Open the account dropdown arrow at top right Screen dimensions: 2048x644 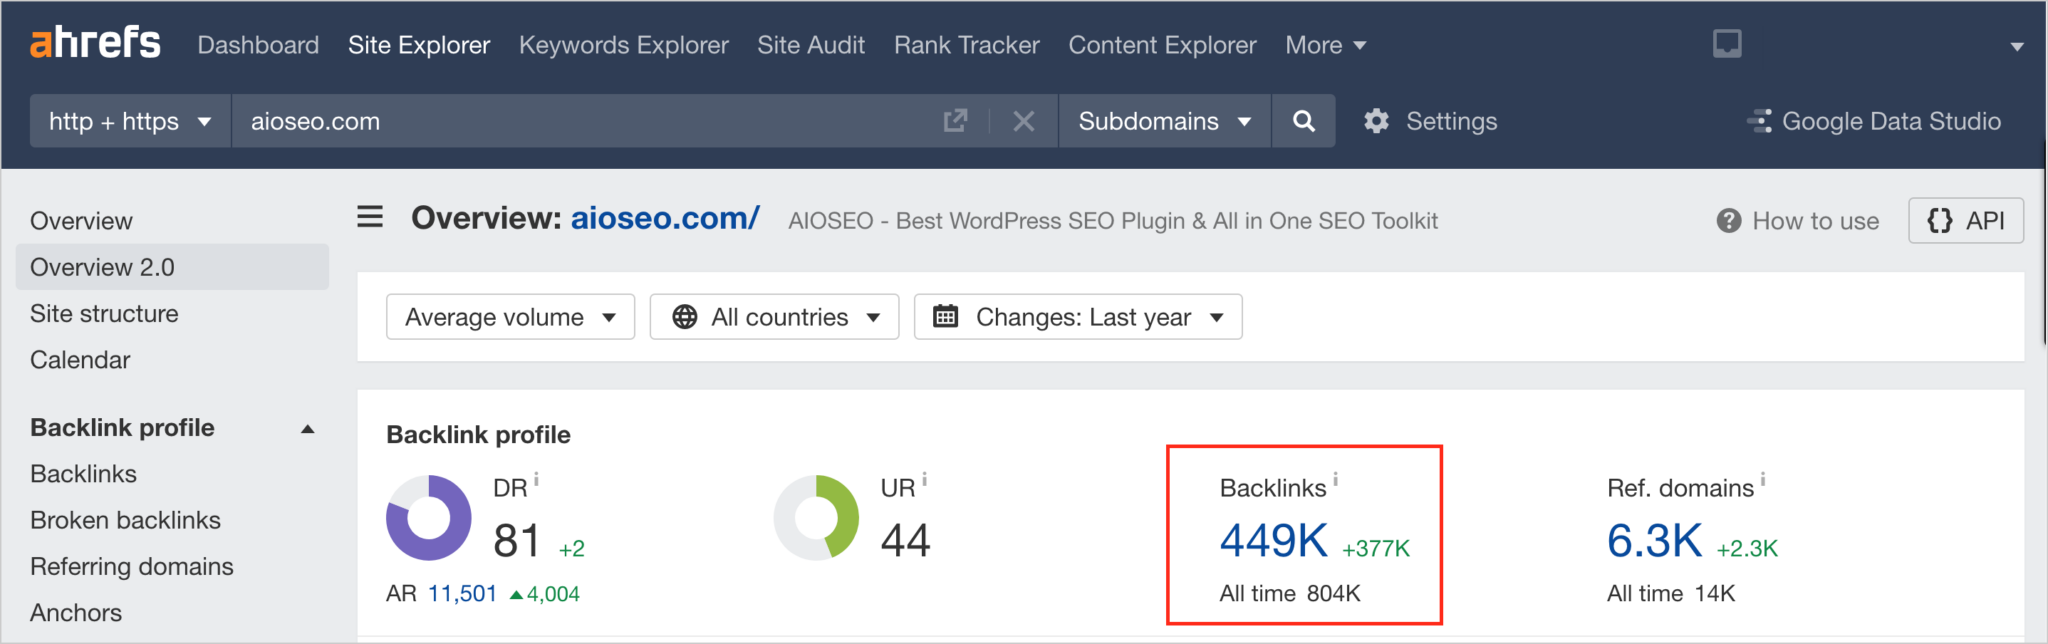[x=2016, y=46]
